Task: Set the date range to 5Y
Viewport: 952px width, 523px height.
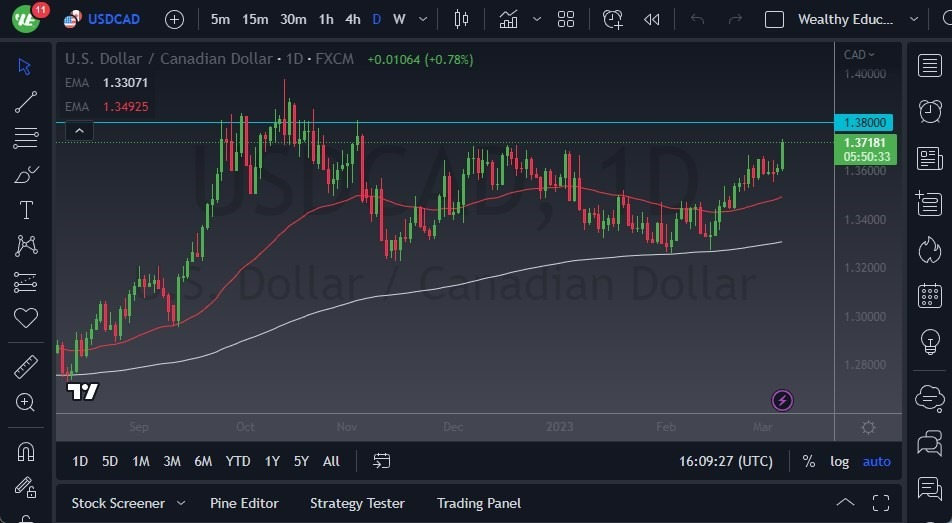Action: point(301,462)
